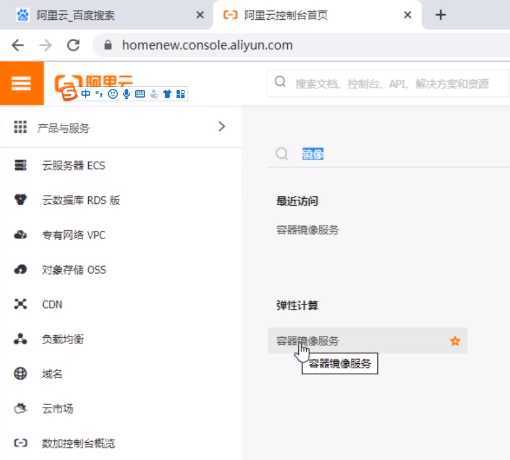The height and width of the screenshot is (460, 510).
Task: Open the orange hamburger menu
Action: coord(22,83)
